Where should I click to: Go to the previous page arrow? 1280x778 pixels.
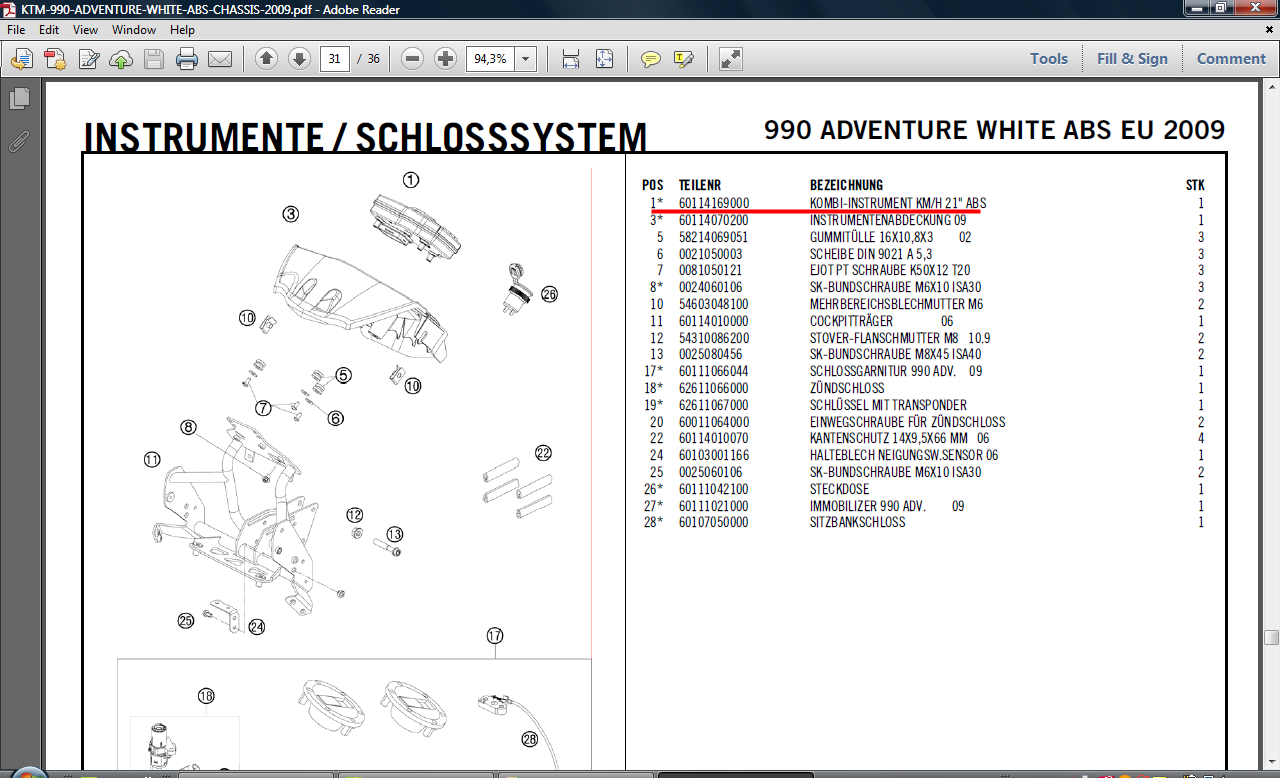266,59
